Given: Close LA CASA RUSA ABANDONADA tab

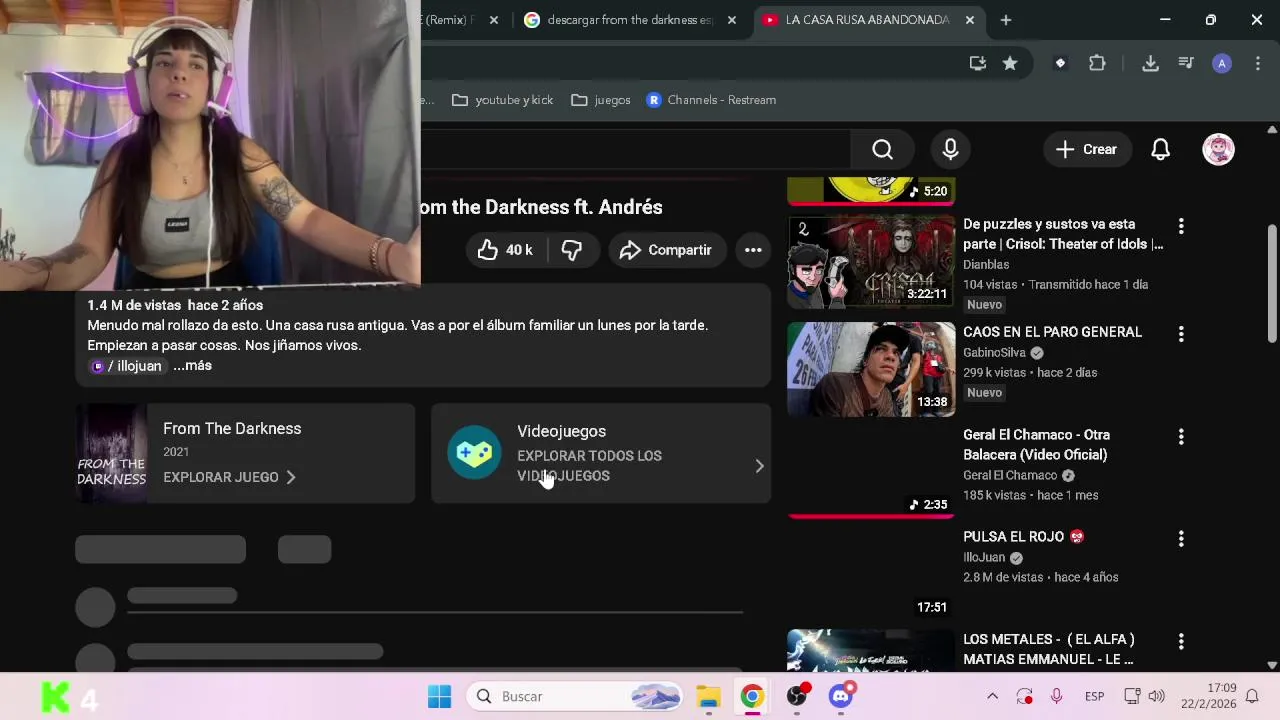Looking at the screenshot, I should click(969, 20).
